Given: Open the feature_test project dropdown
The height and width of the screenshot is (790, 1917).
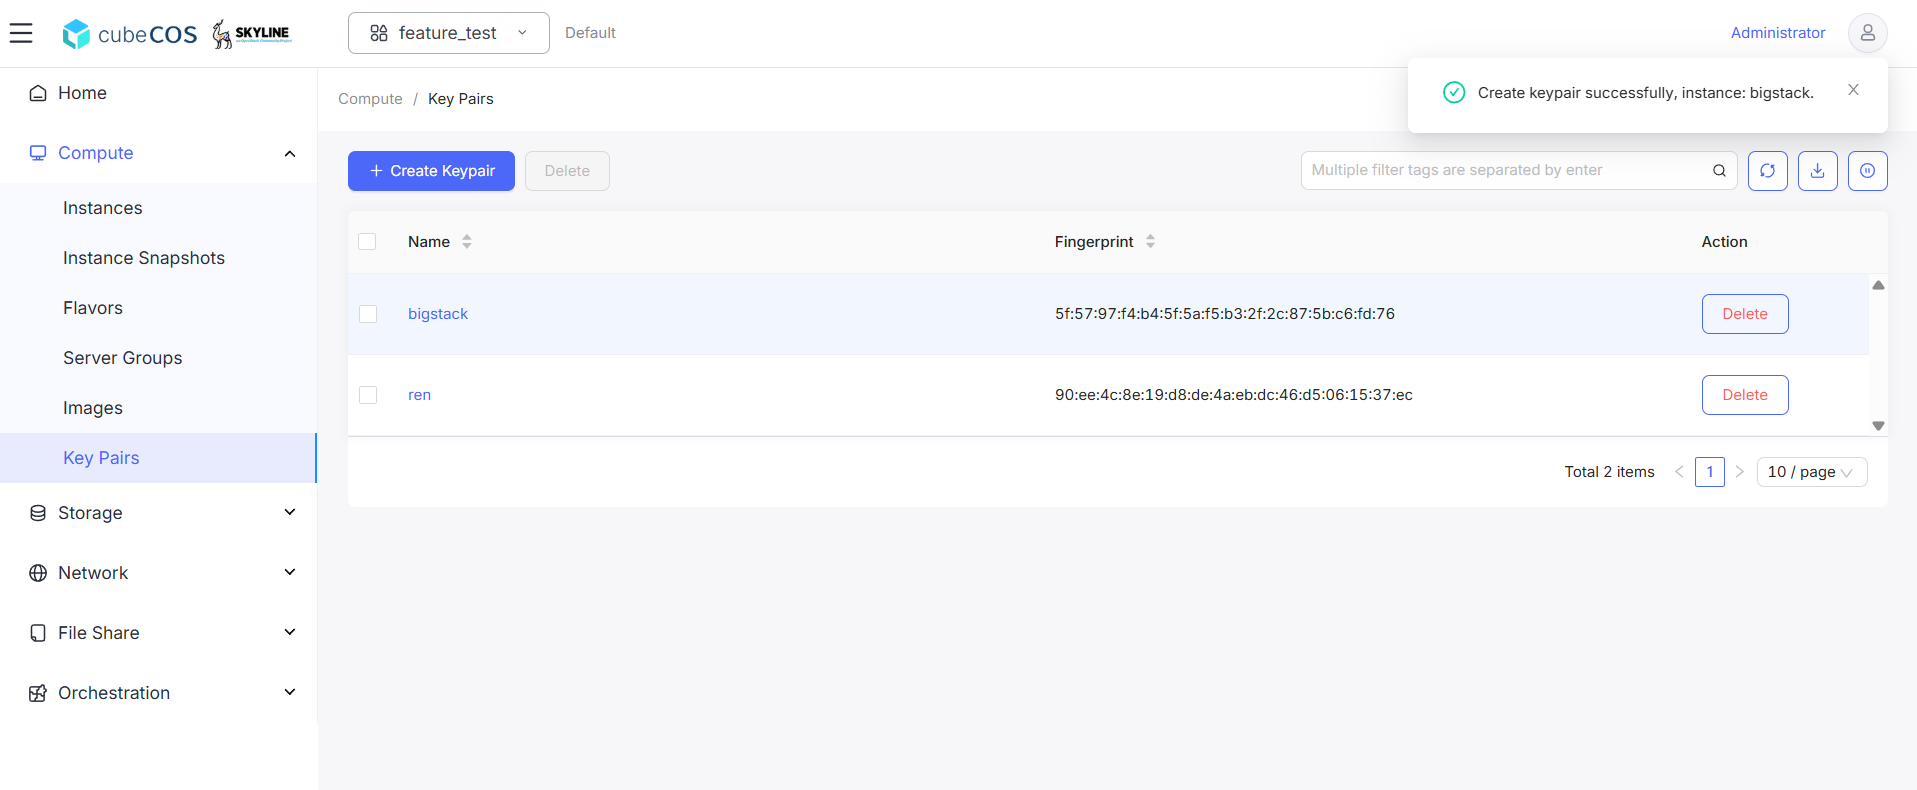Looking at the screenshot, I should click(449, 33).
